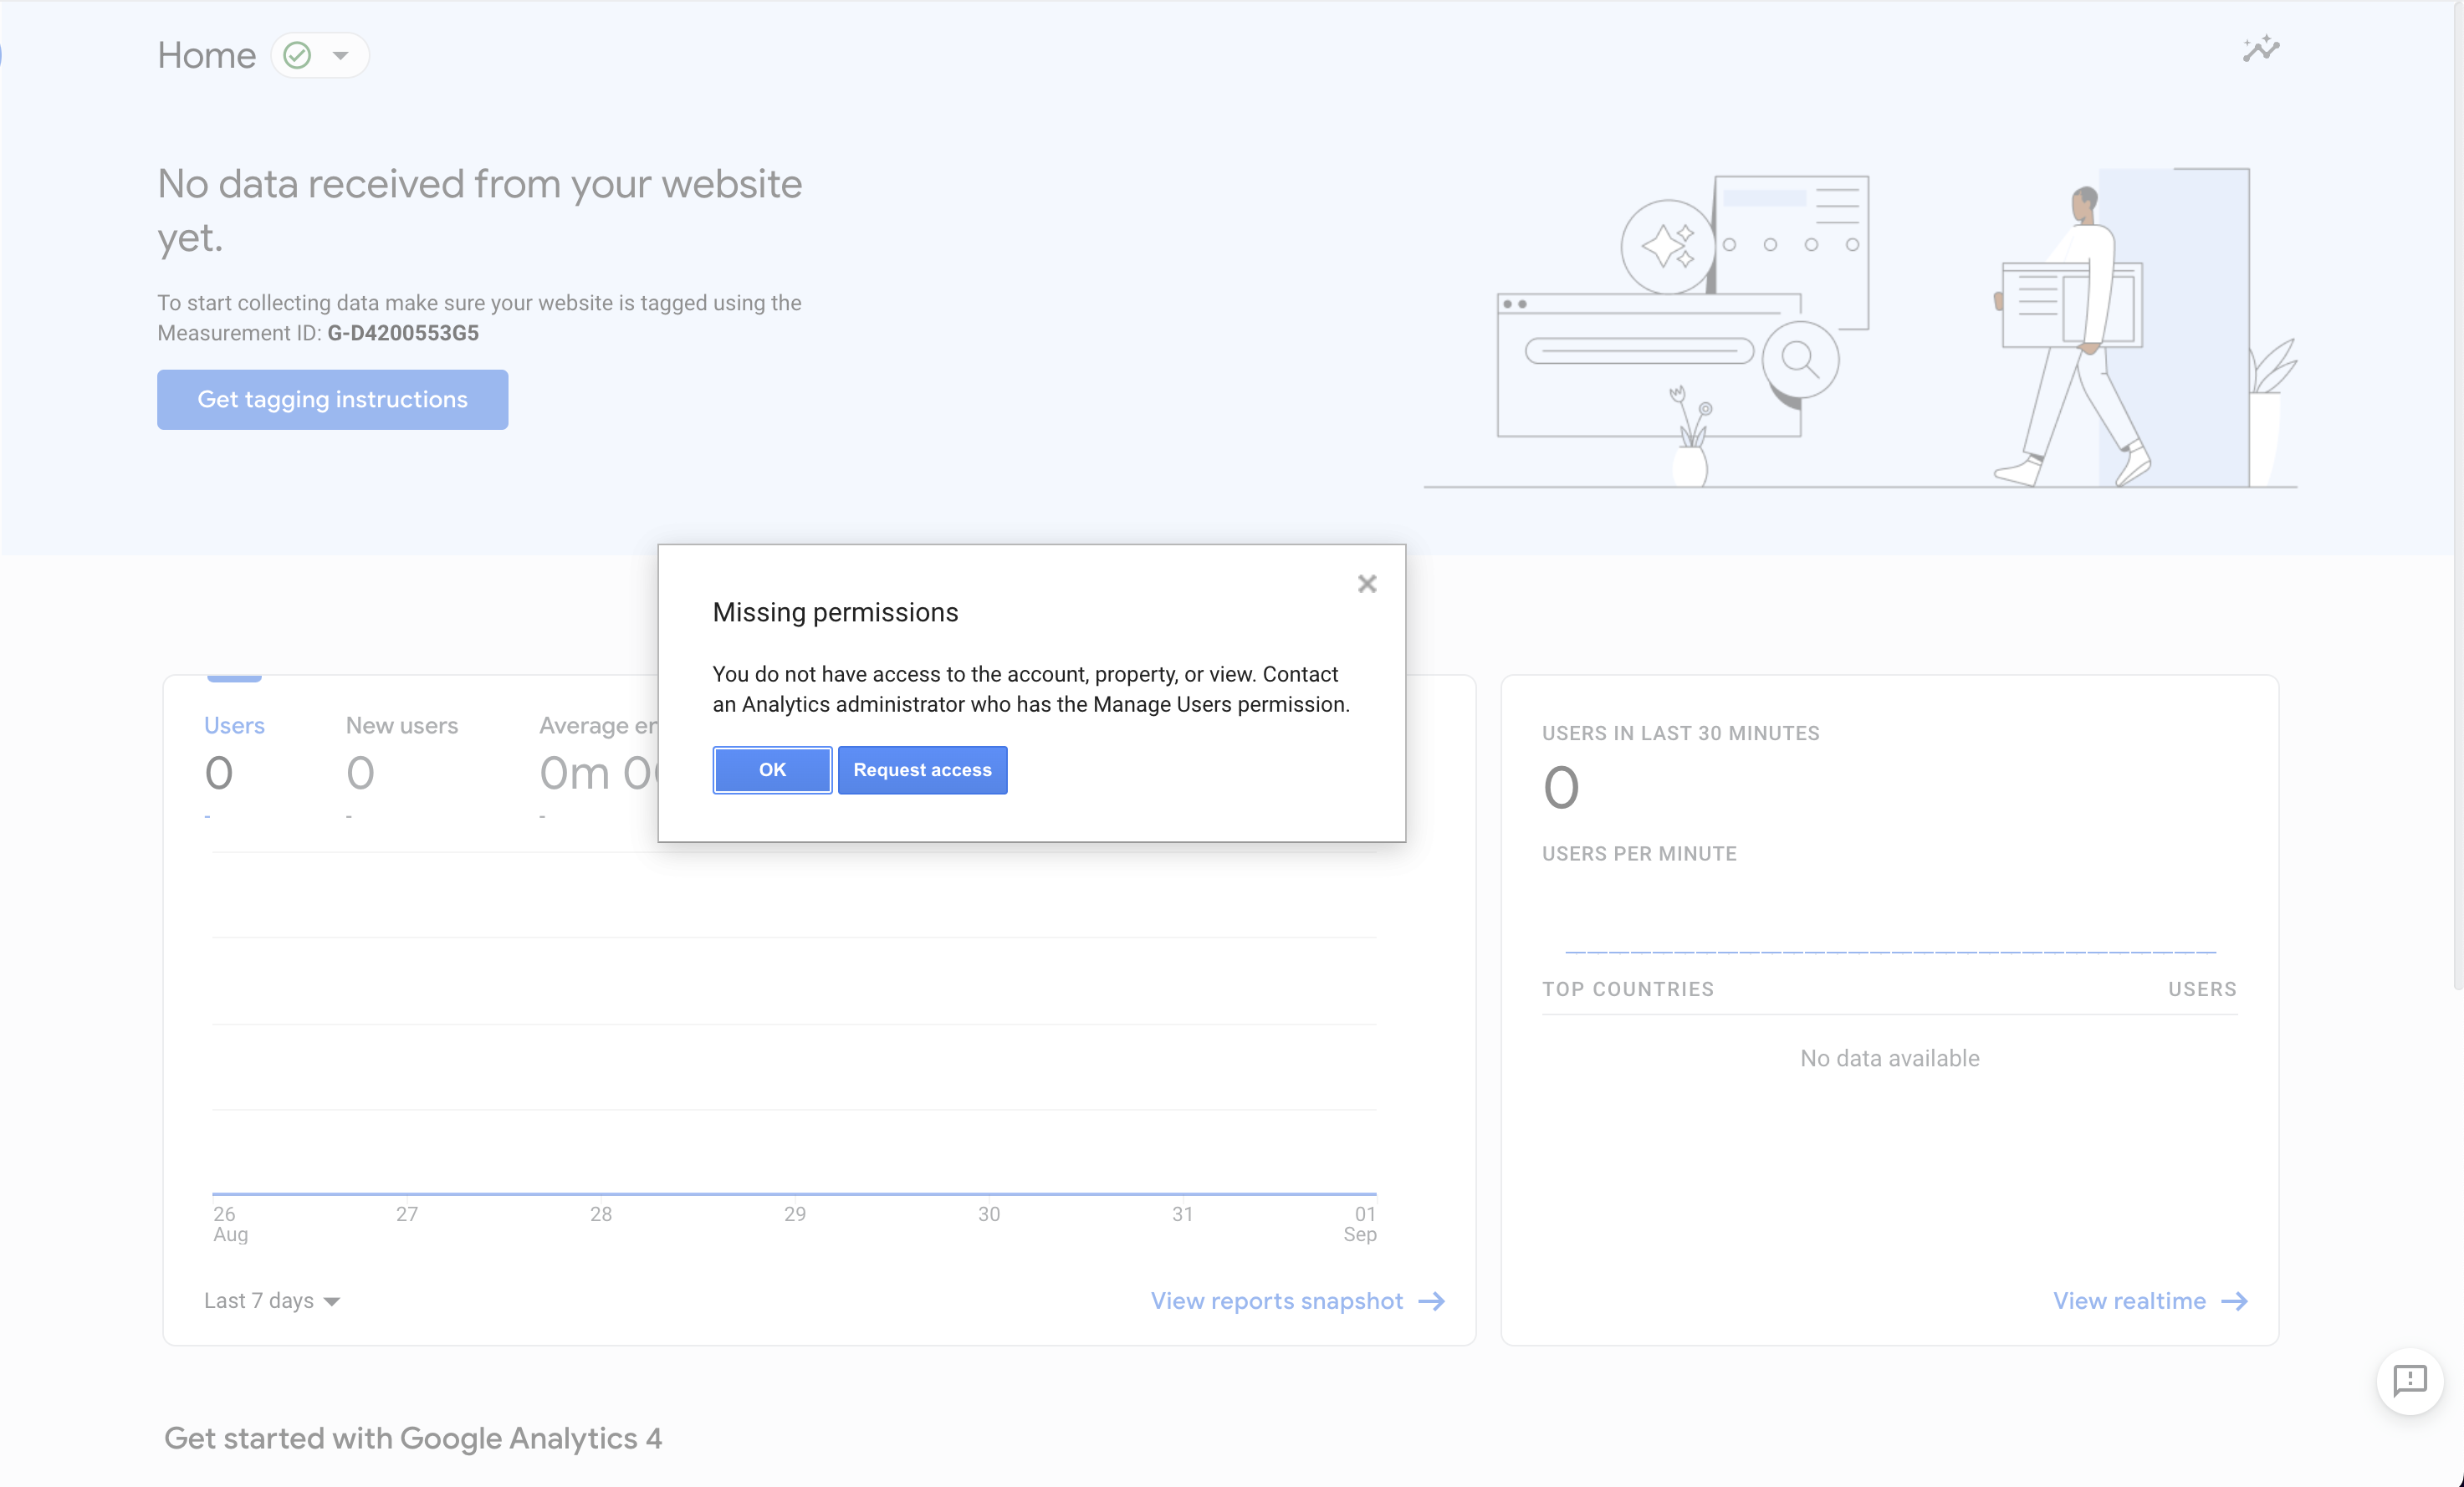Click Request access in the dialog

[922, 770]
